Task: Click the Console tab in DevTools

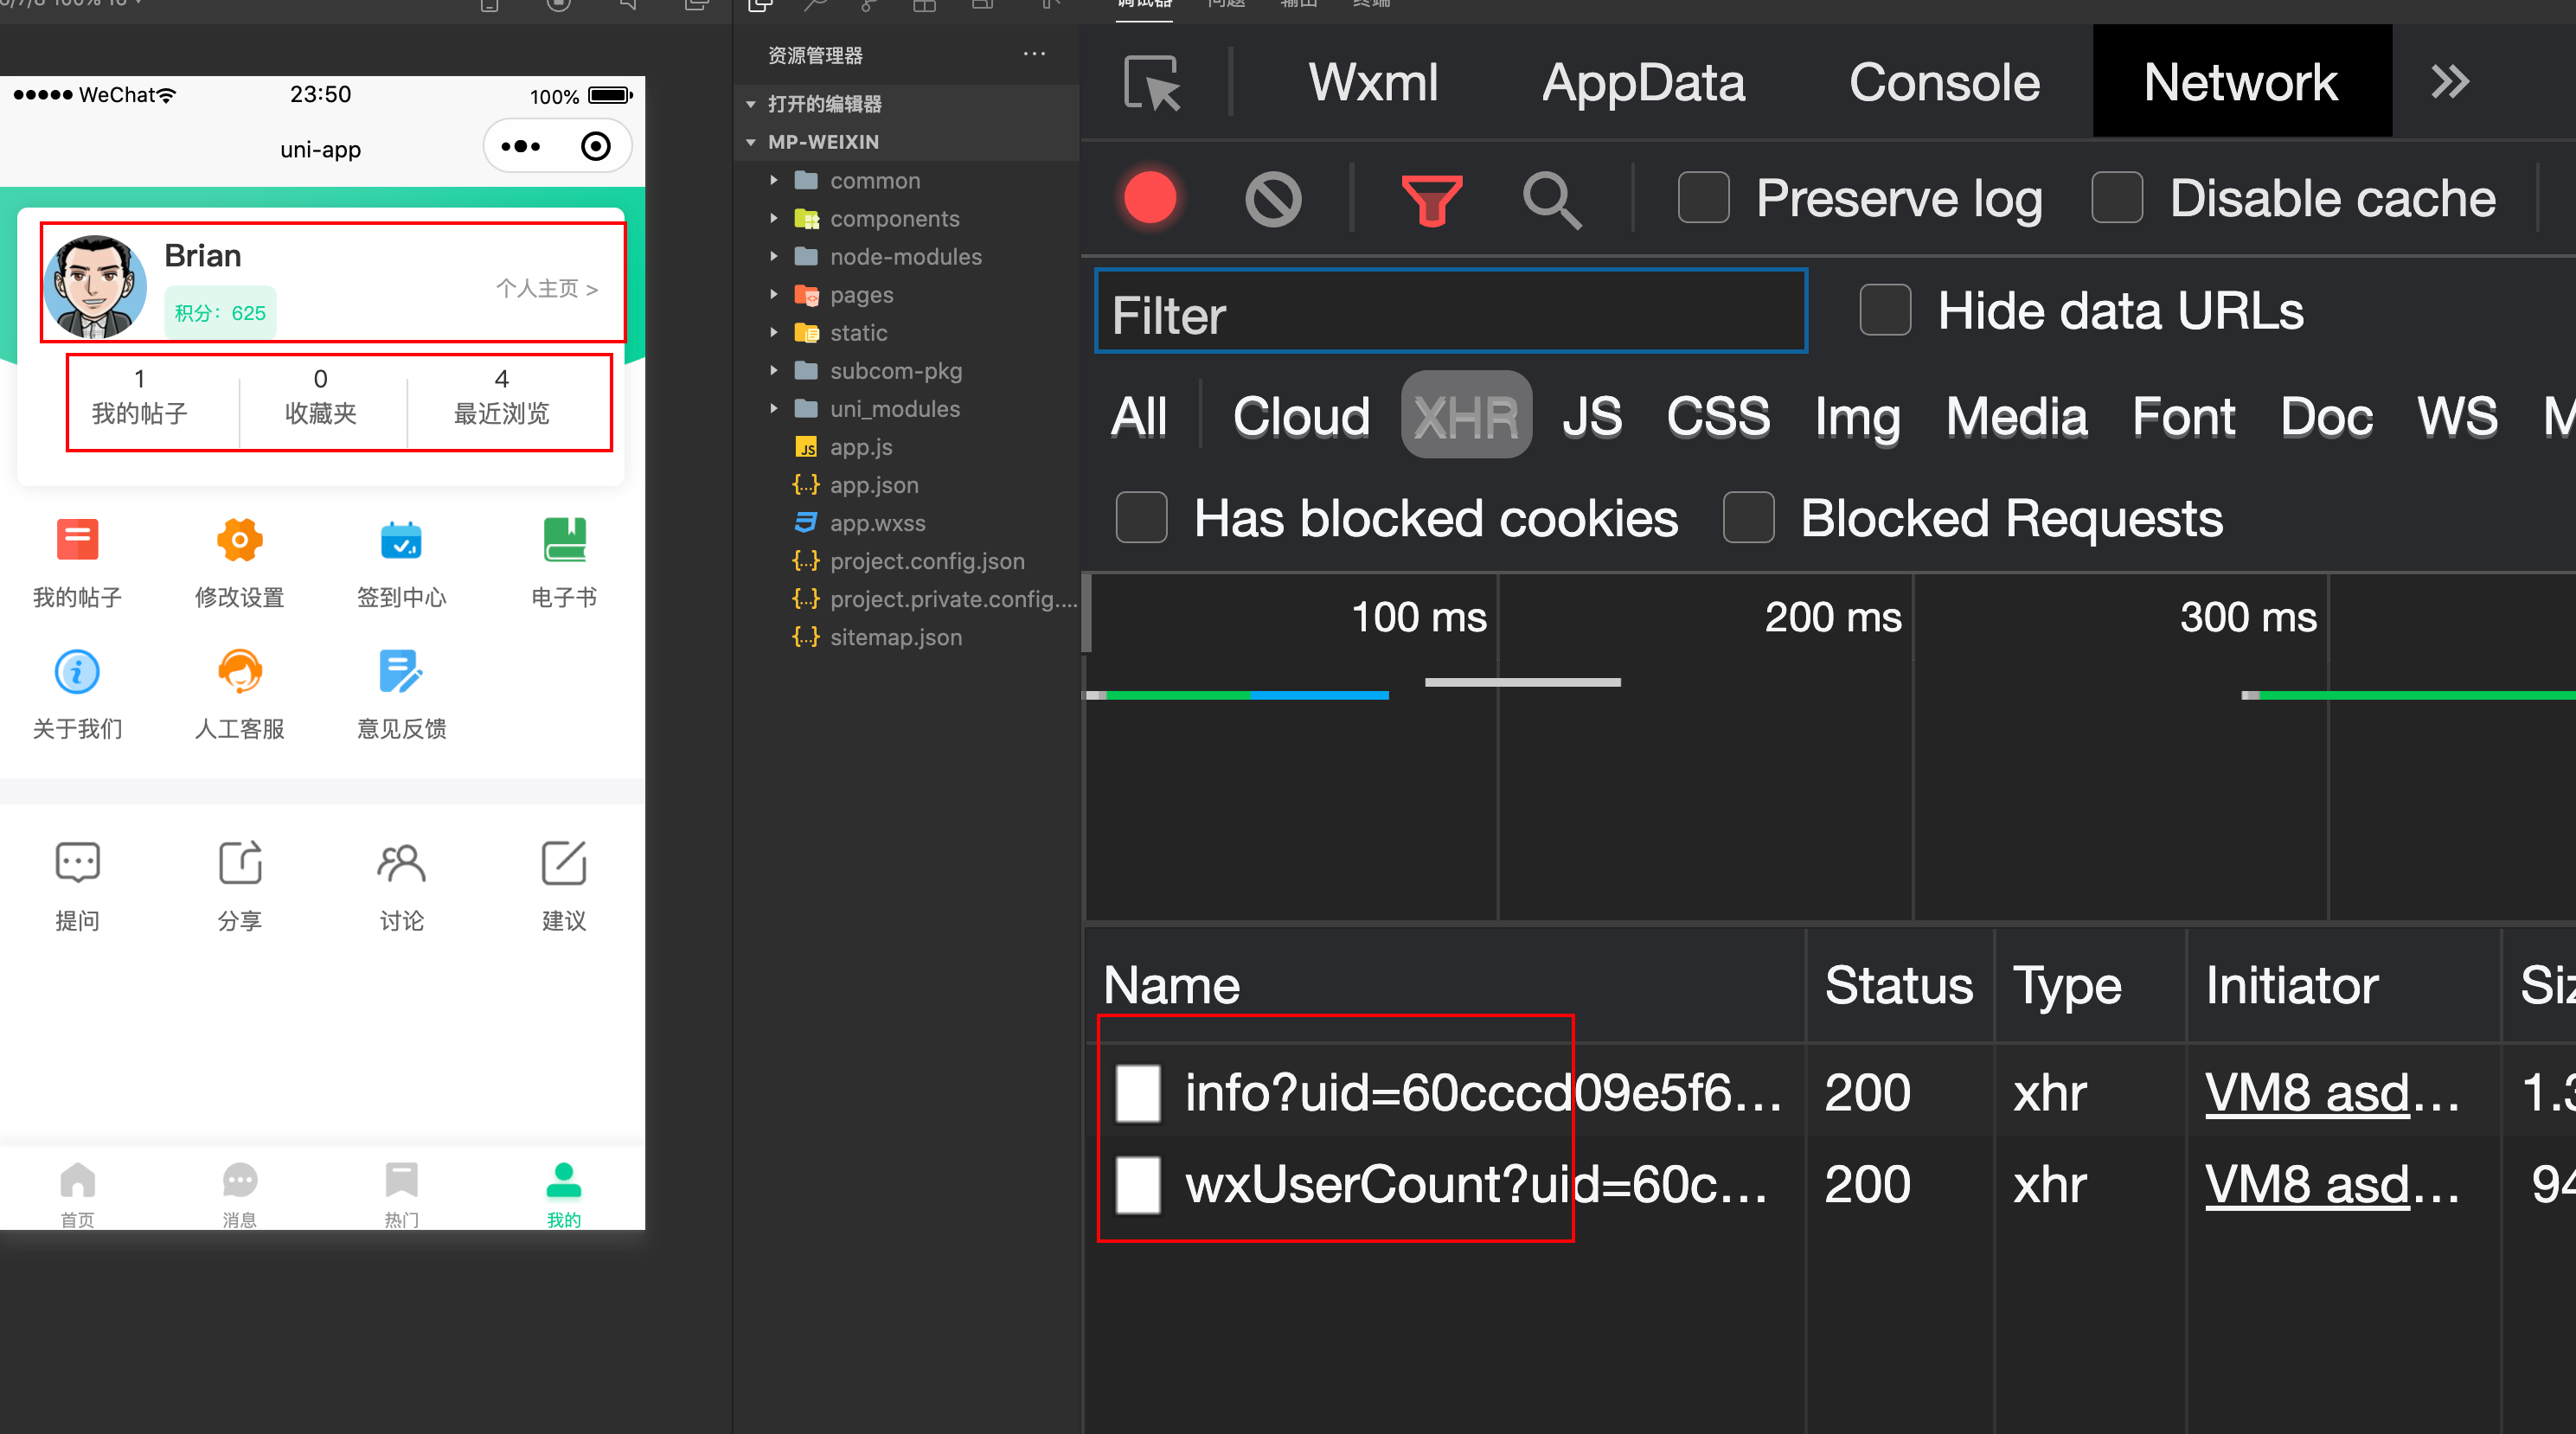Action: pos(1942,83)
